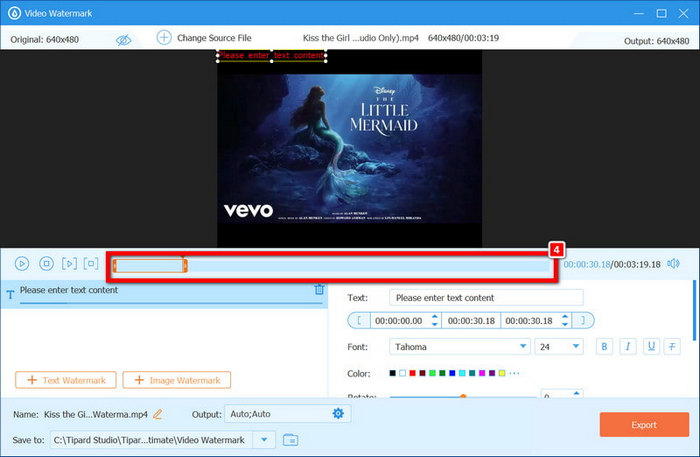Click the Change Source File label
Image resolution: width=700 pixels, height=457 pixels.
pyautogui.click(x=214, y=38)
